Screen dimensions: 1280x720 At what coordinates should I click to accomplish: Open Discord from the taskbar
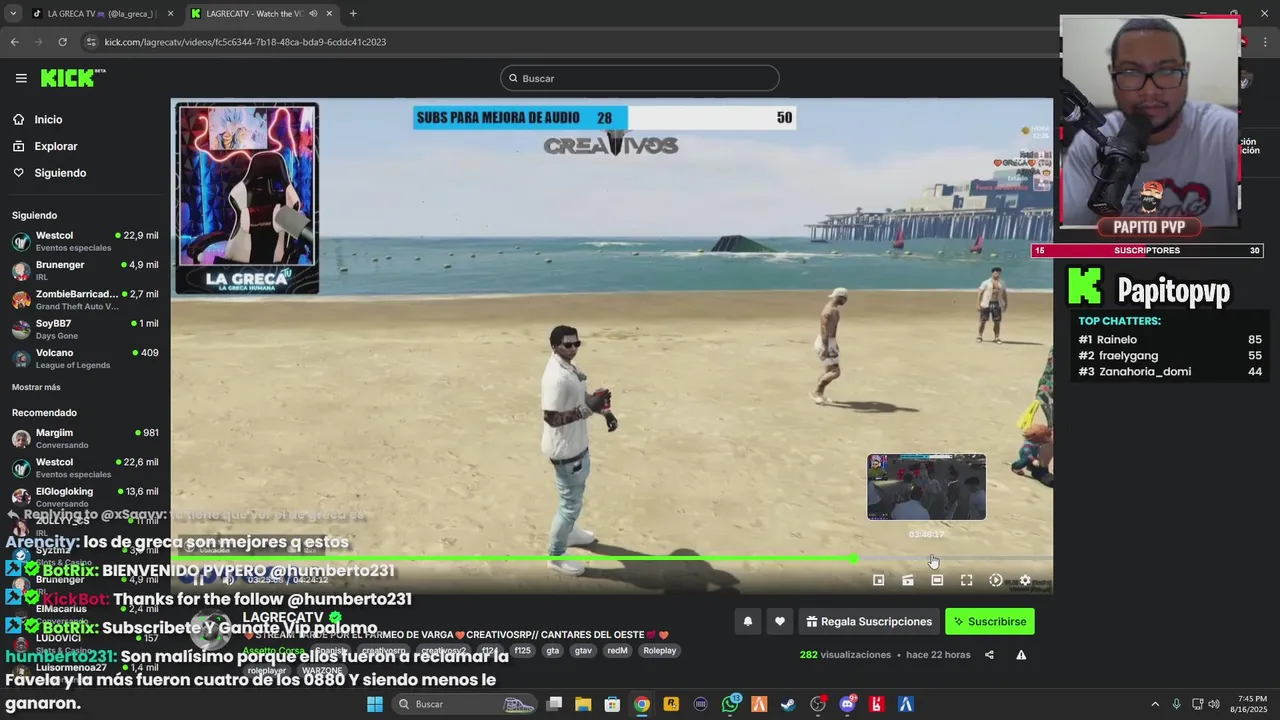[848, 704]
